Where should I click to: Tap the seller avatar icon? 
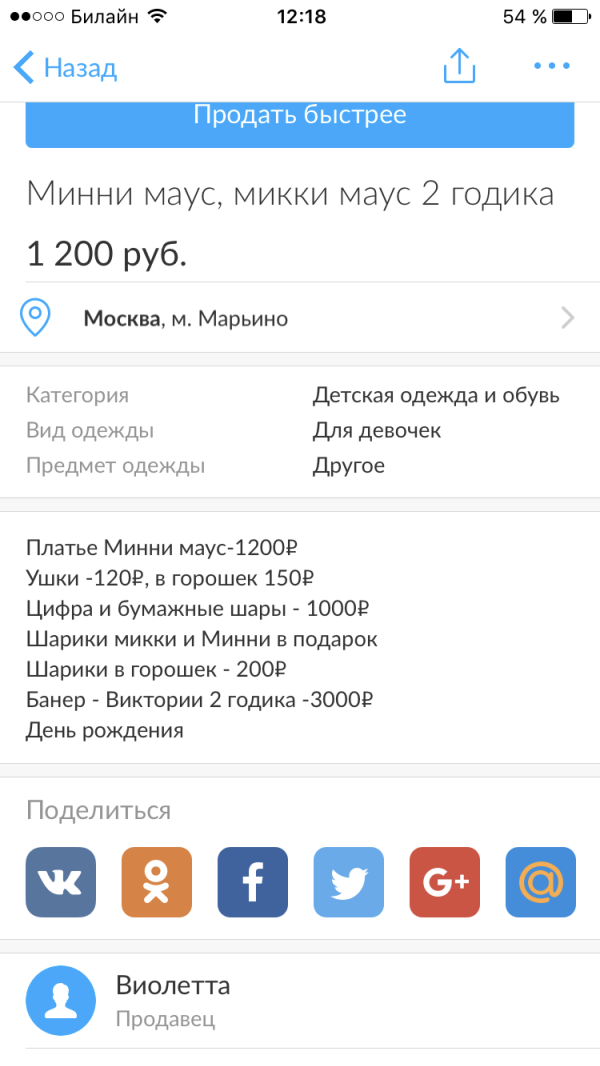point(61,1001)
